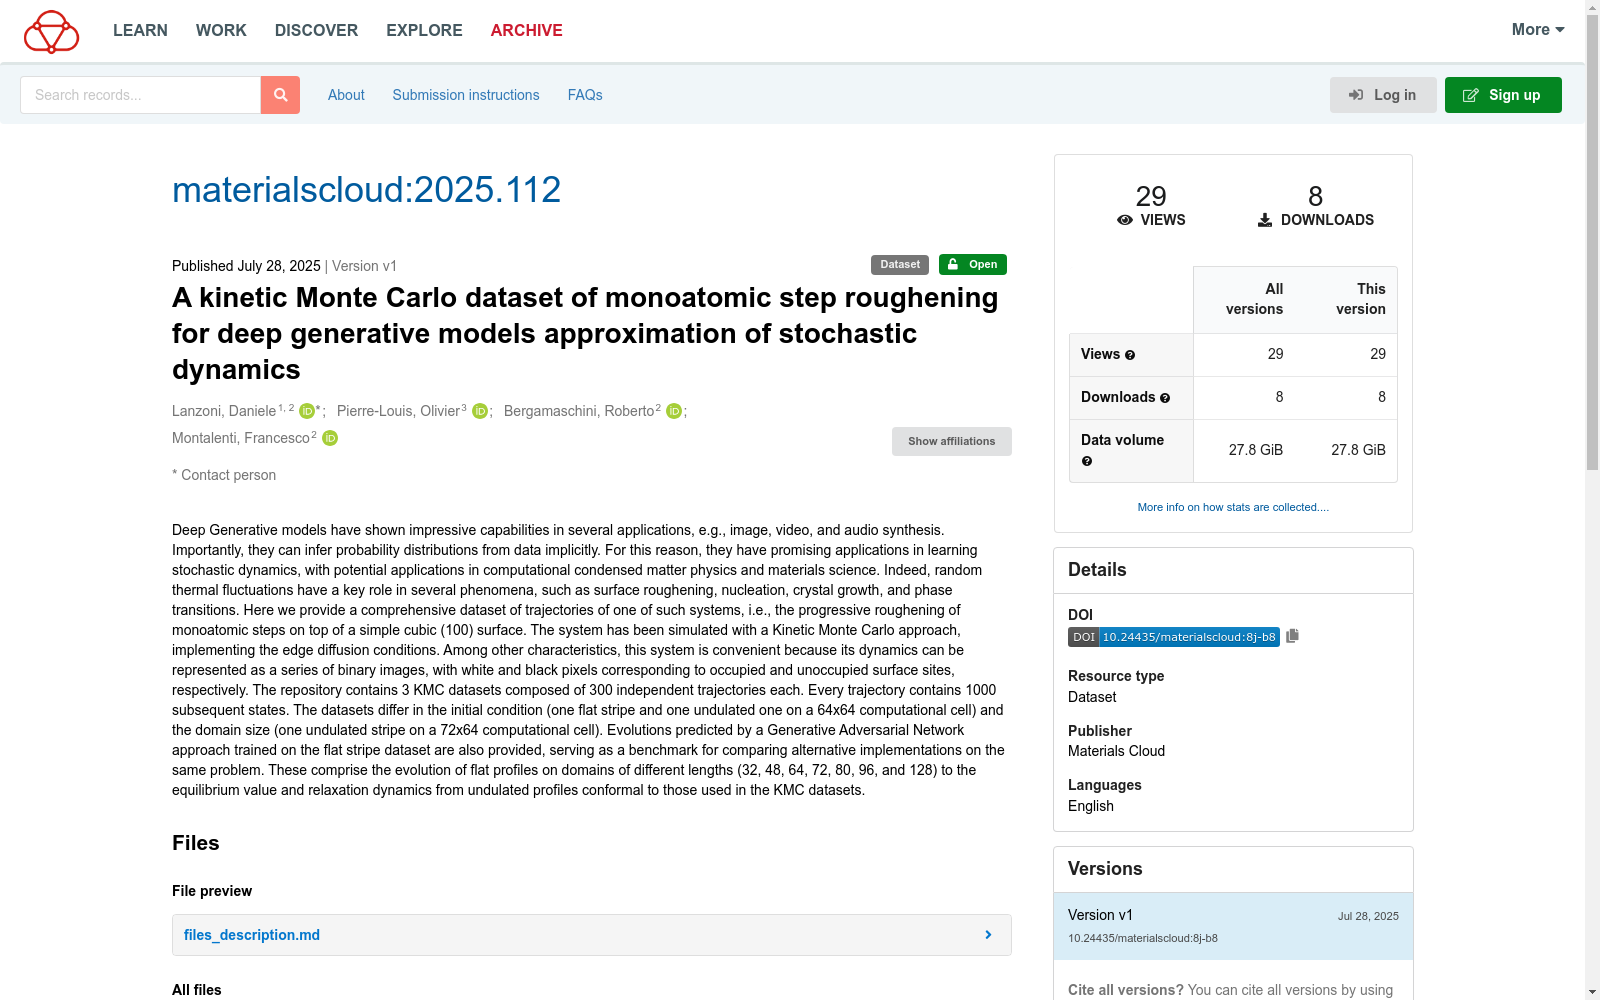
Task: Open More info on how stats are collected
Action: point(1233,507)
